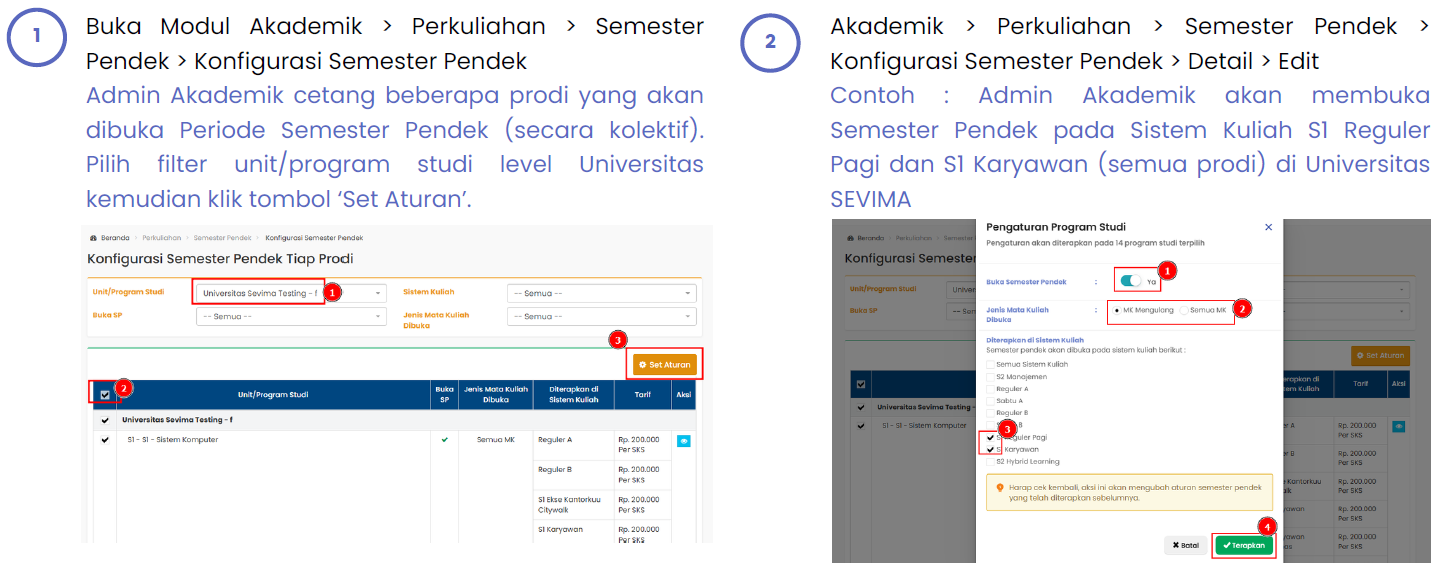
Task: Open the Buka SP filter dropdown
Action: click(x=290, y=316)
